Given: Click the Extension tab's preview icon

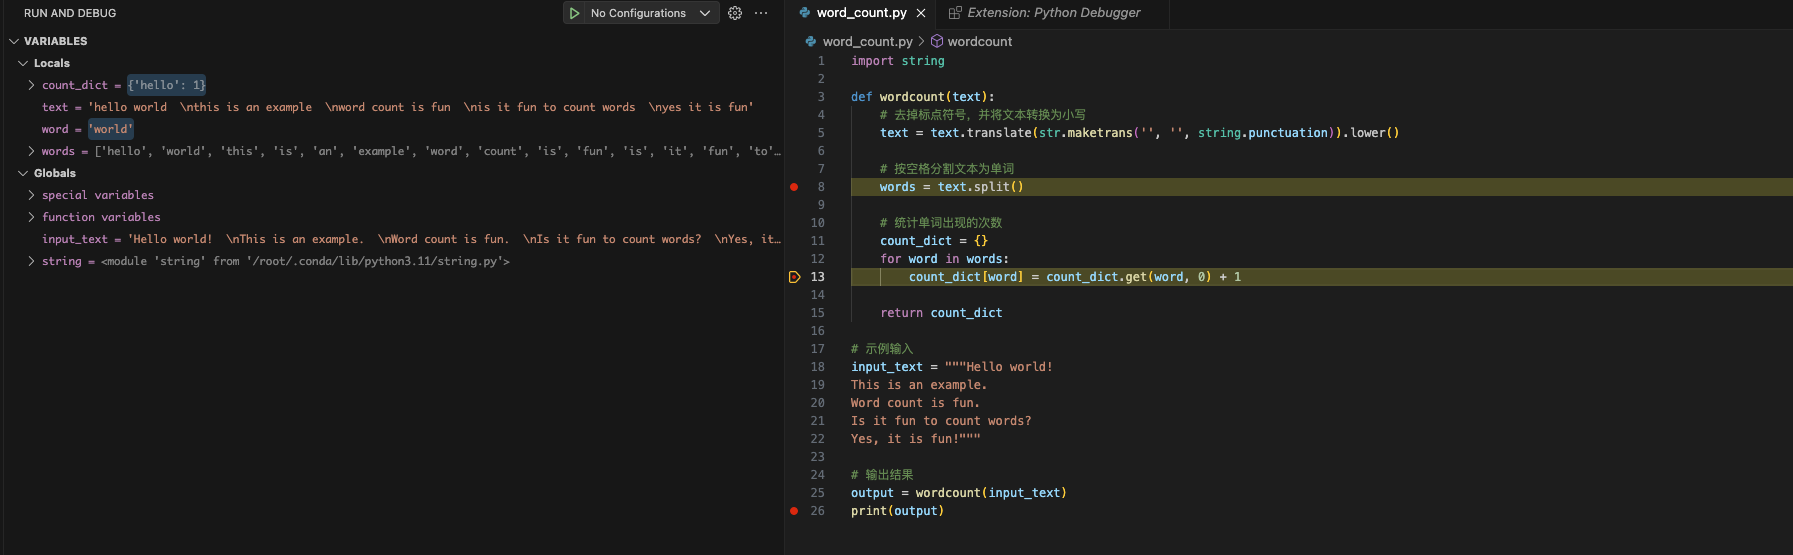Looking at the screenshot, I should click(x=955, y=13).
